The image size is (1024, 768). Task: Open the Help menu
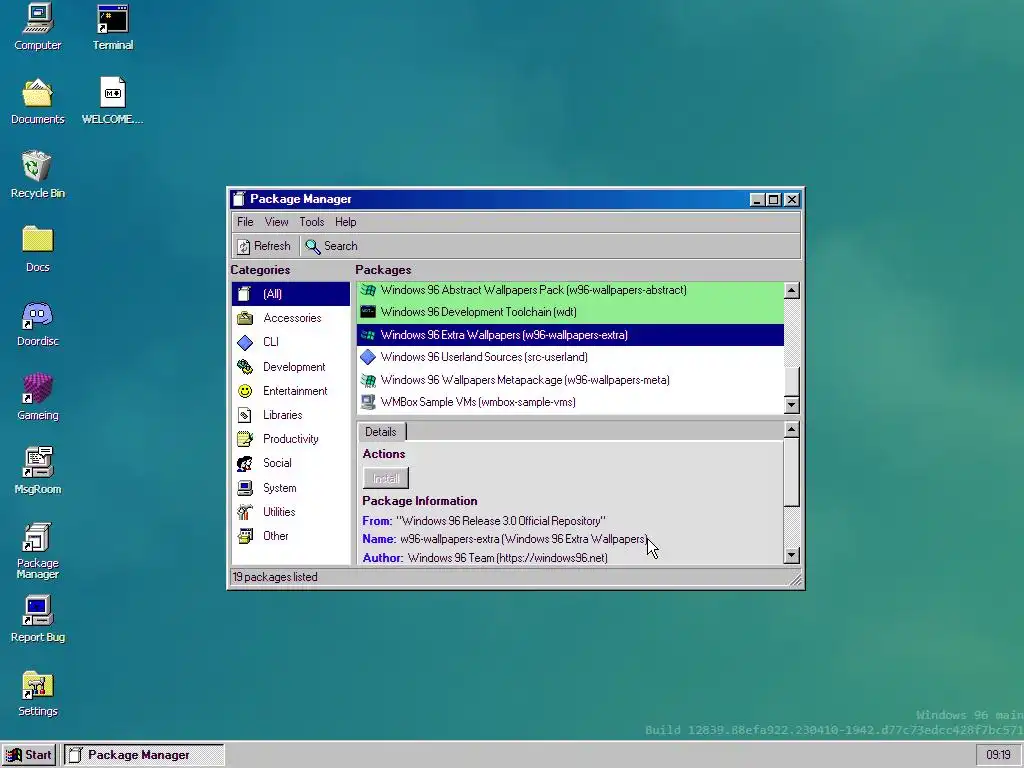pos(345,222)
